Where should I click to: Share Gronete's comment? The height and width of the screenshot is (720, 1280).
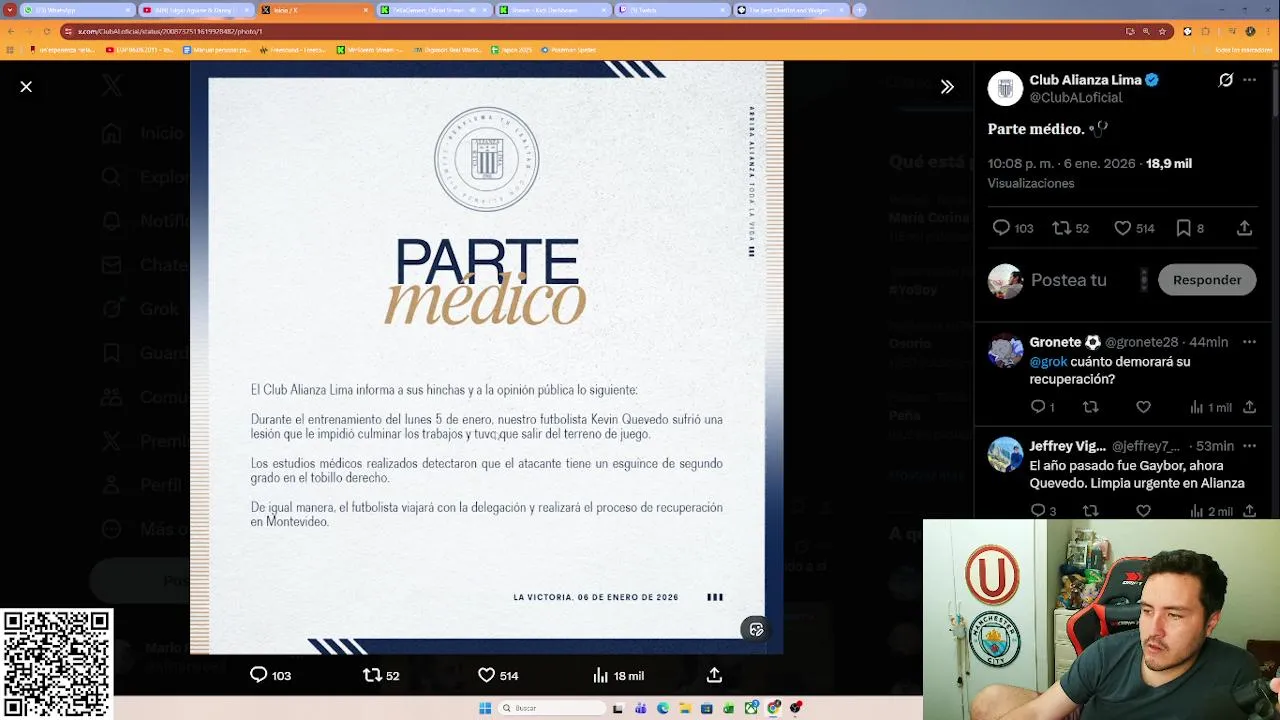pyautogui.click(x=1249, y=407)
